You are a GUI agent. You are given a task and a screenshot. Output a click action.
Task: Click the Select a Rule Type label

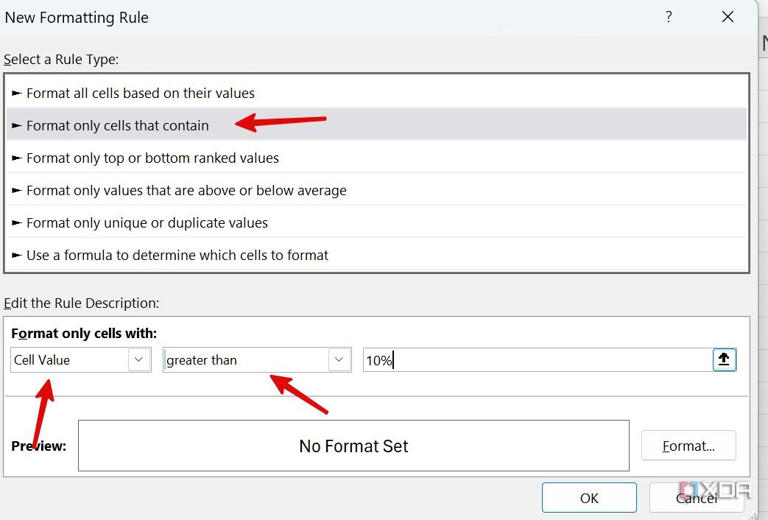pyautogui.click(x=61, y=59)
